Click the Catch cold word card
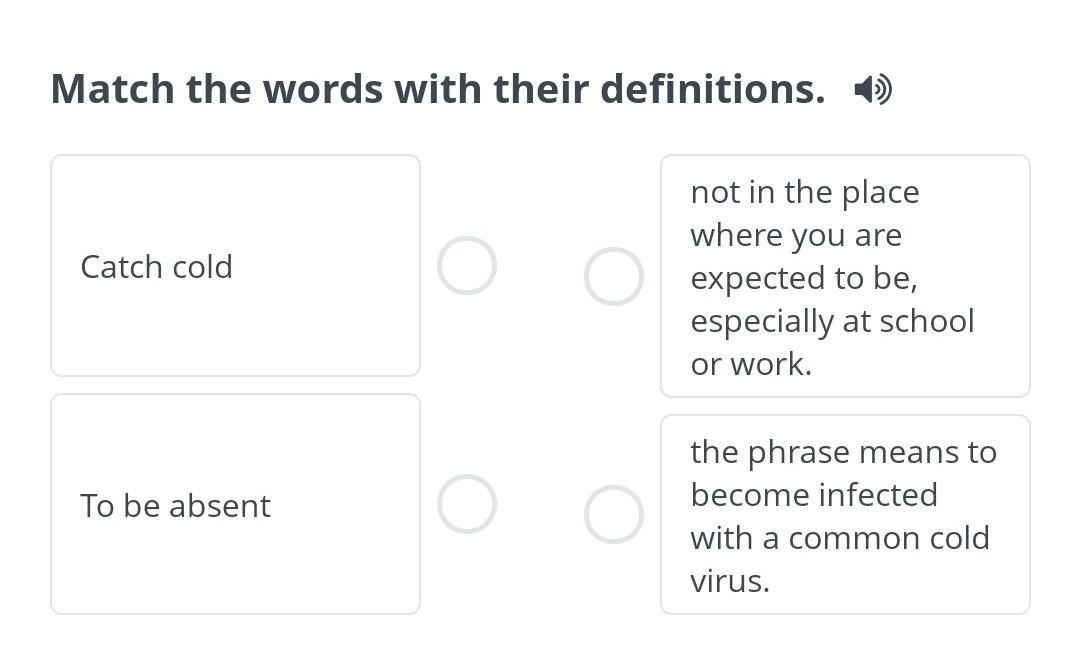This screenshot has width=1071, height=649. coord(236,266)
